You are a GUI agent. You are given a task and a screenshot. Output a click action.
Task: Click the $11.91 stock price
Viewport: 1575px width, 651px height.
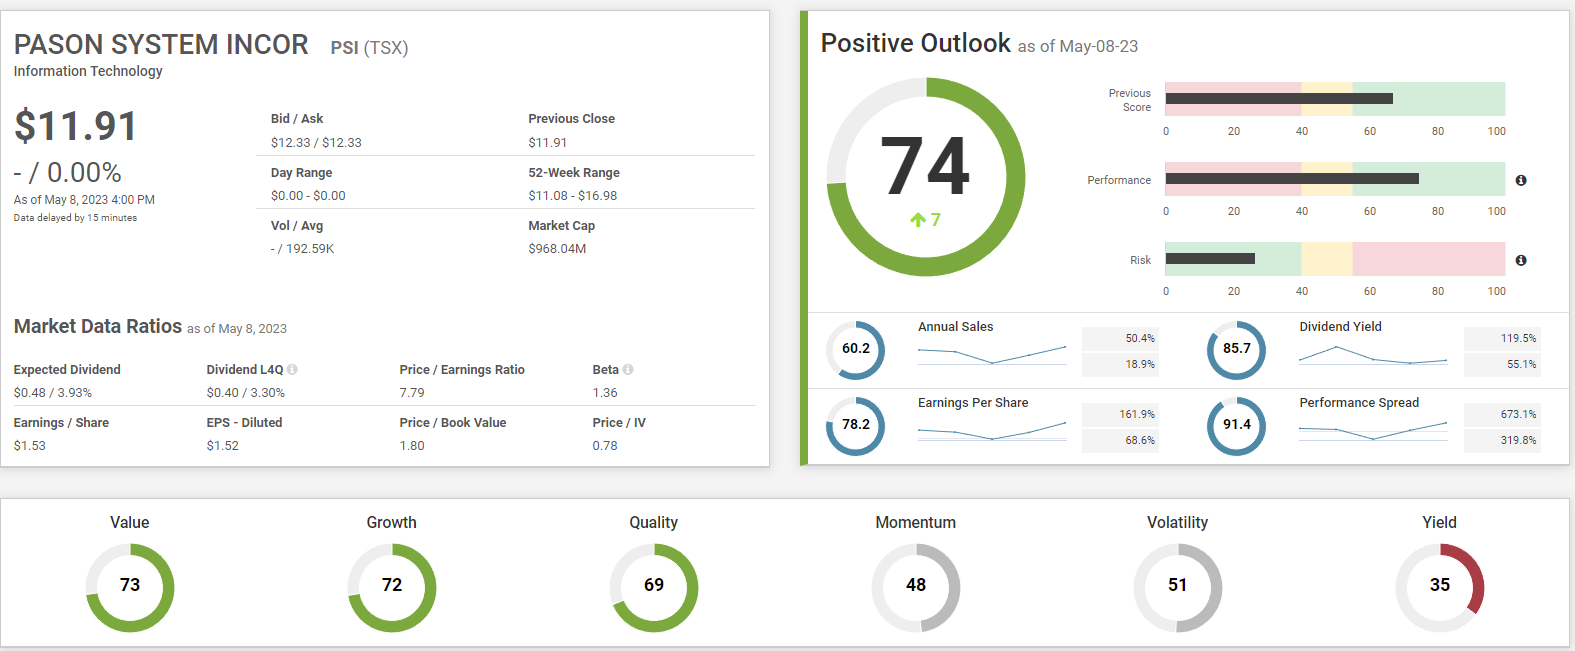[x=76, y=126]
